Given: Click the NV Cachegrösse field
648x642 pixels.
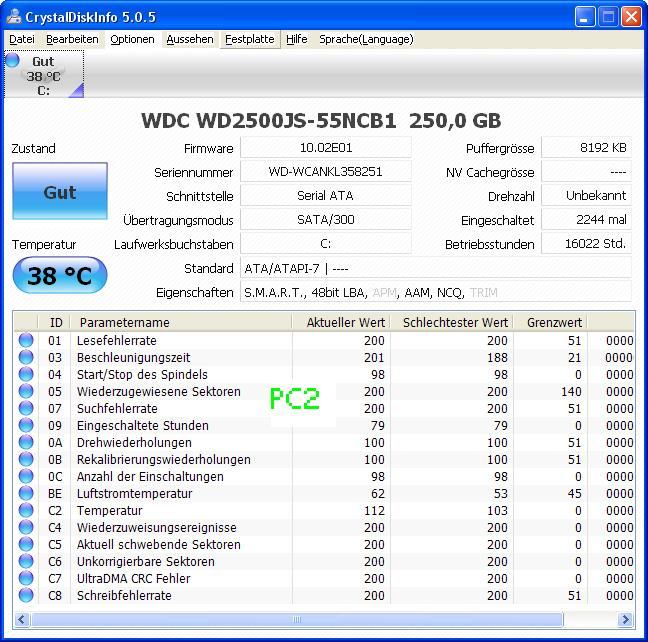Looking at the screenshot, I should pos(586,172).
